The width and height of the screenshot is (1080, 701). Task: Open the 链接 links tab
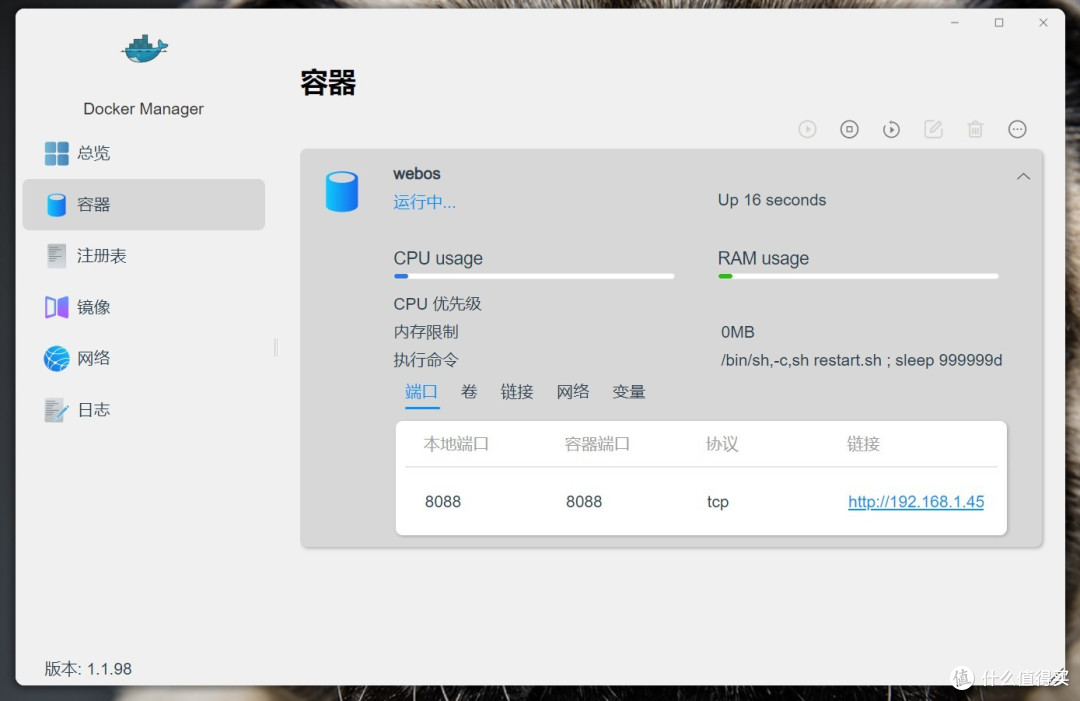click(x=517, y=392)
